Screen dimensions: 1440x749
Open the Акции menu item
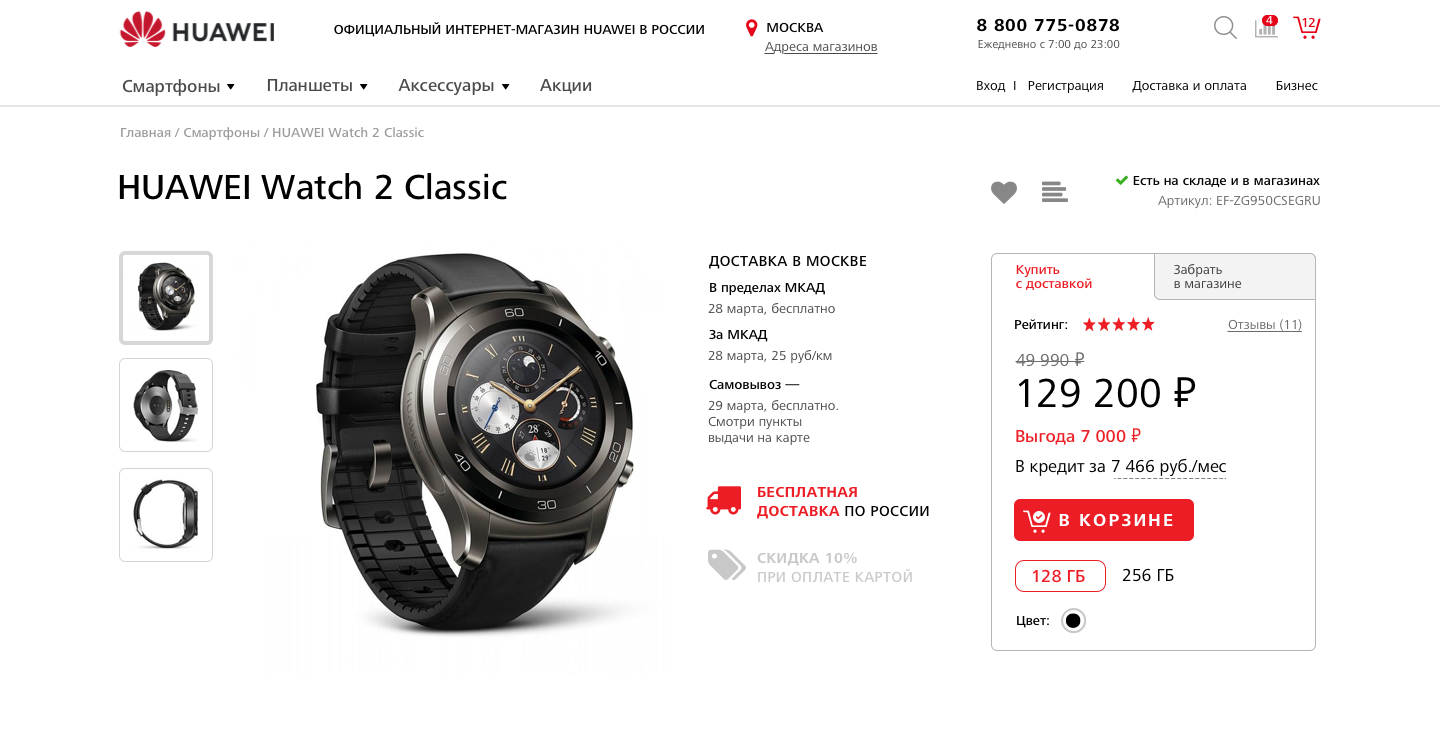[x=566, y=86]
